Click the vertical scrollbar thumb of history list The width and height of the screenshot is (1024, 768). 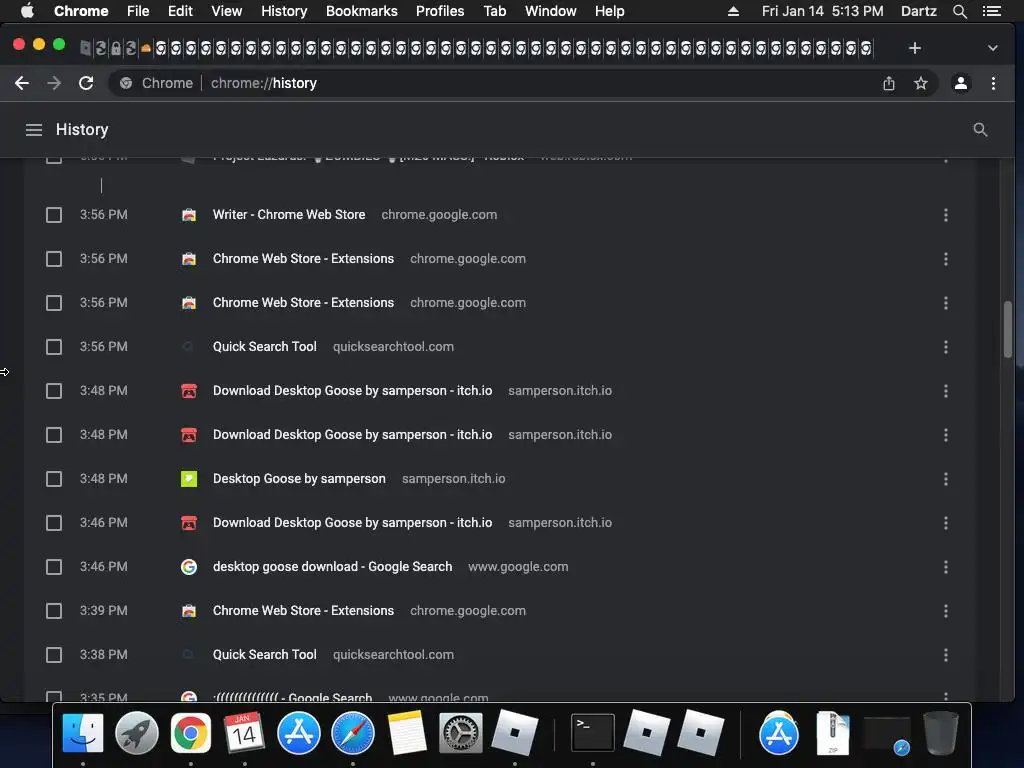pyautogui.click(x=1008, y=329)
